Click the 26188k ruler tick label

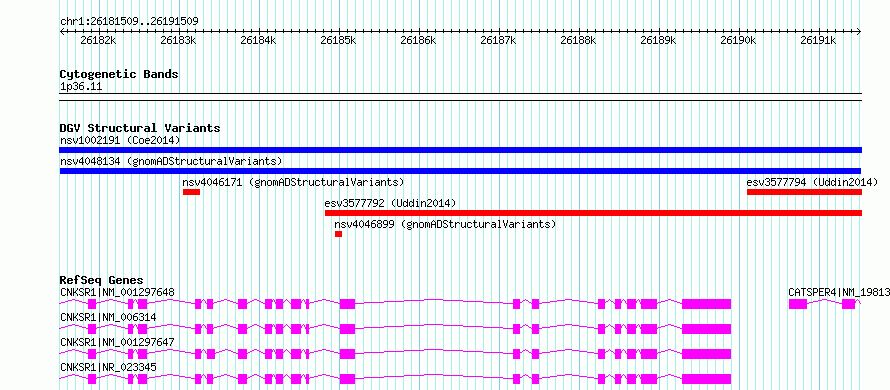pyautogui.click(x=578, y=40)
